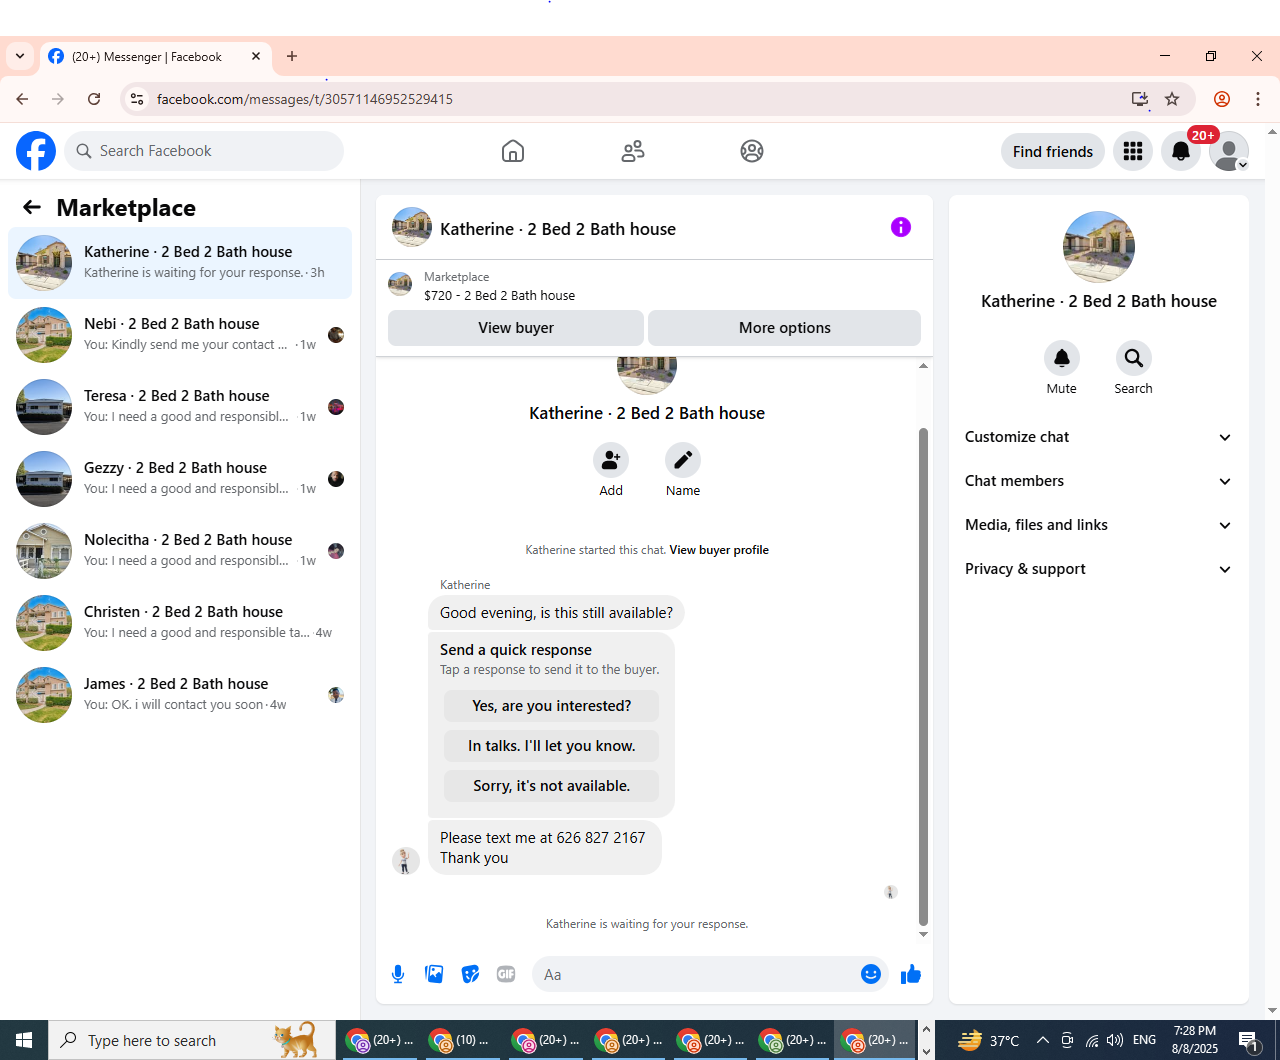The image size is (1280, 1060).
Task: Open the Groups icon in top navigation
Action: [x=752, y=151]
